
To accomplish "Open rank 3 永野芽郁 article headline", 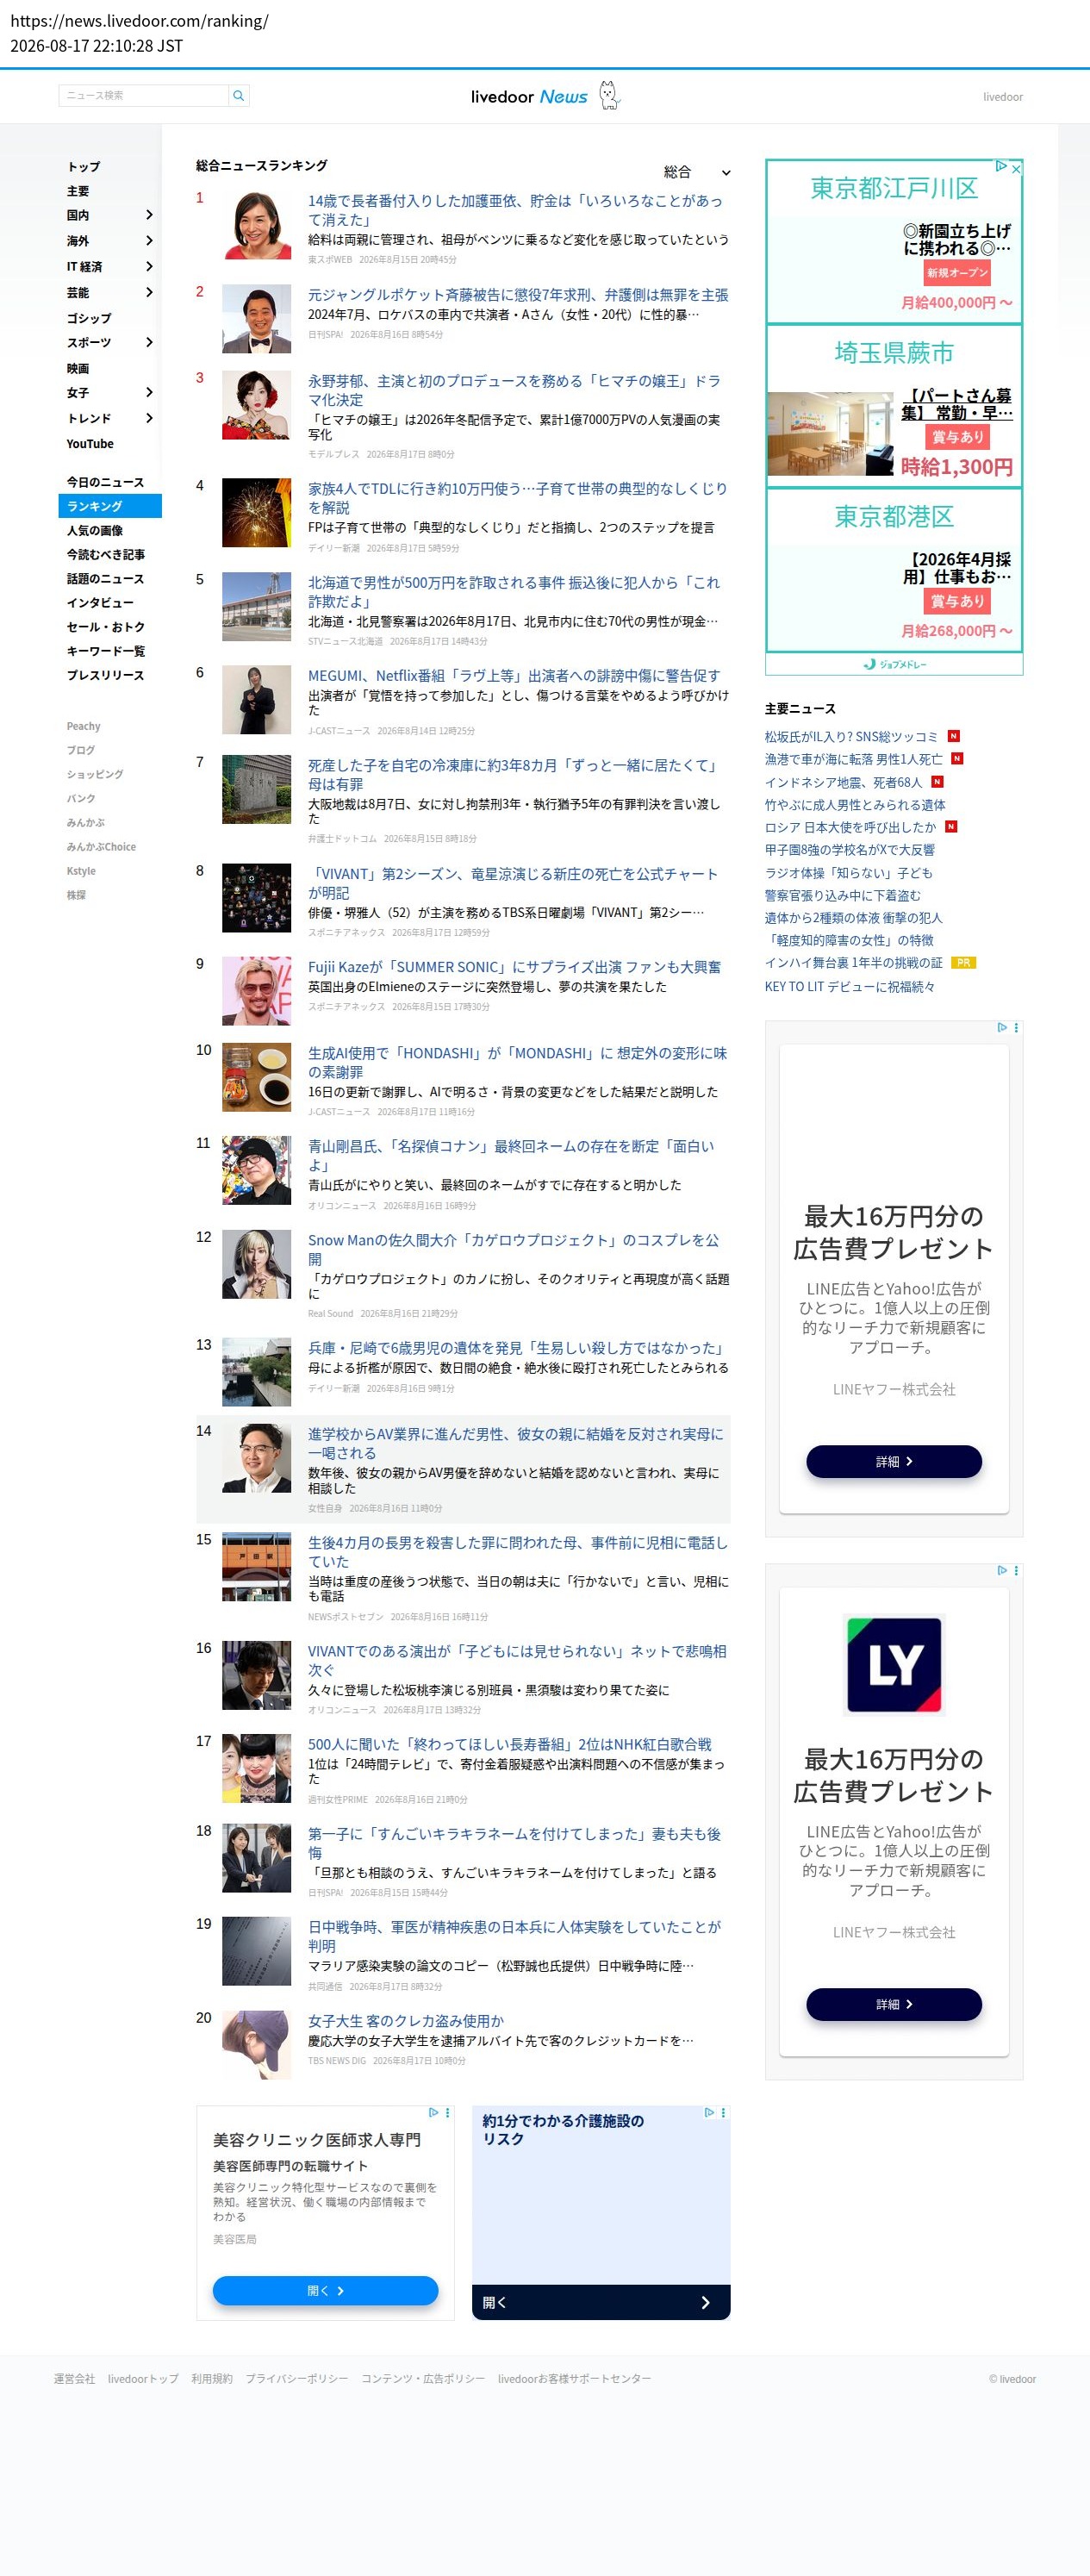I will [515, 390].
